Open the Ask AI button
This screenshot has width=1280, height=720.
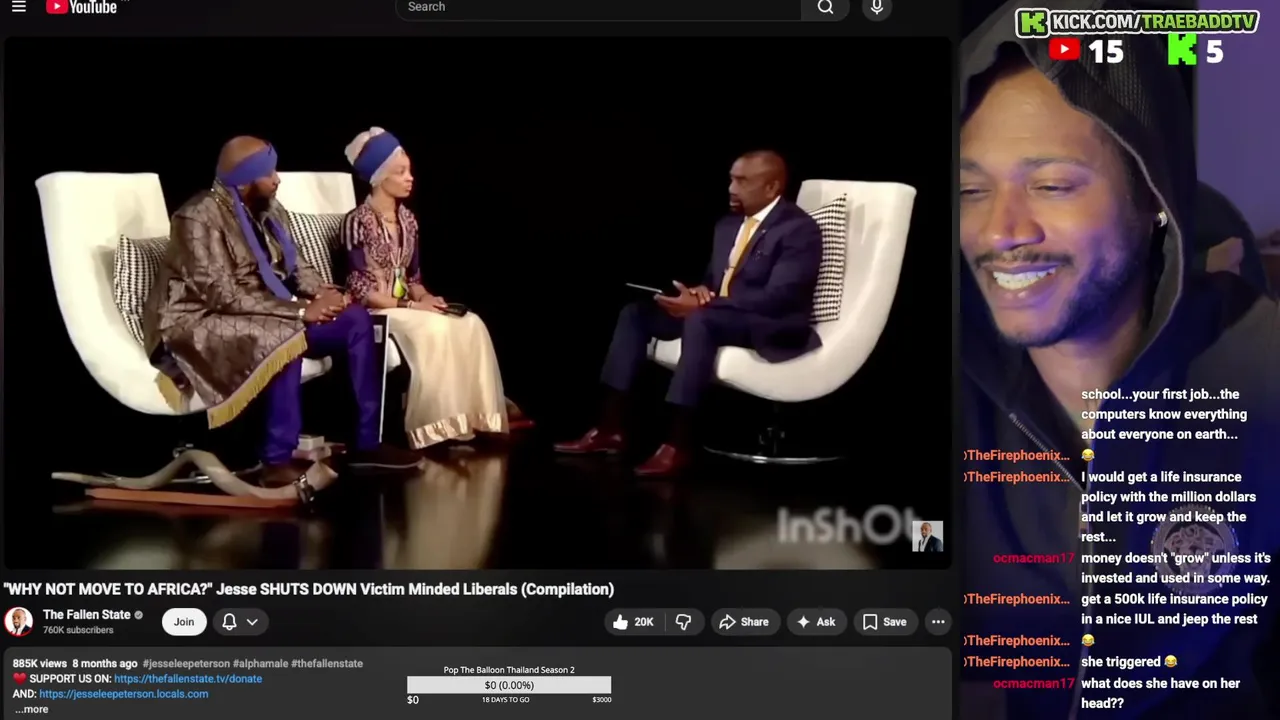tap(815, 622)
